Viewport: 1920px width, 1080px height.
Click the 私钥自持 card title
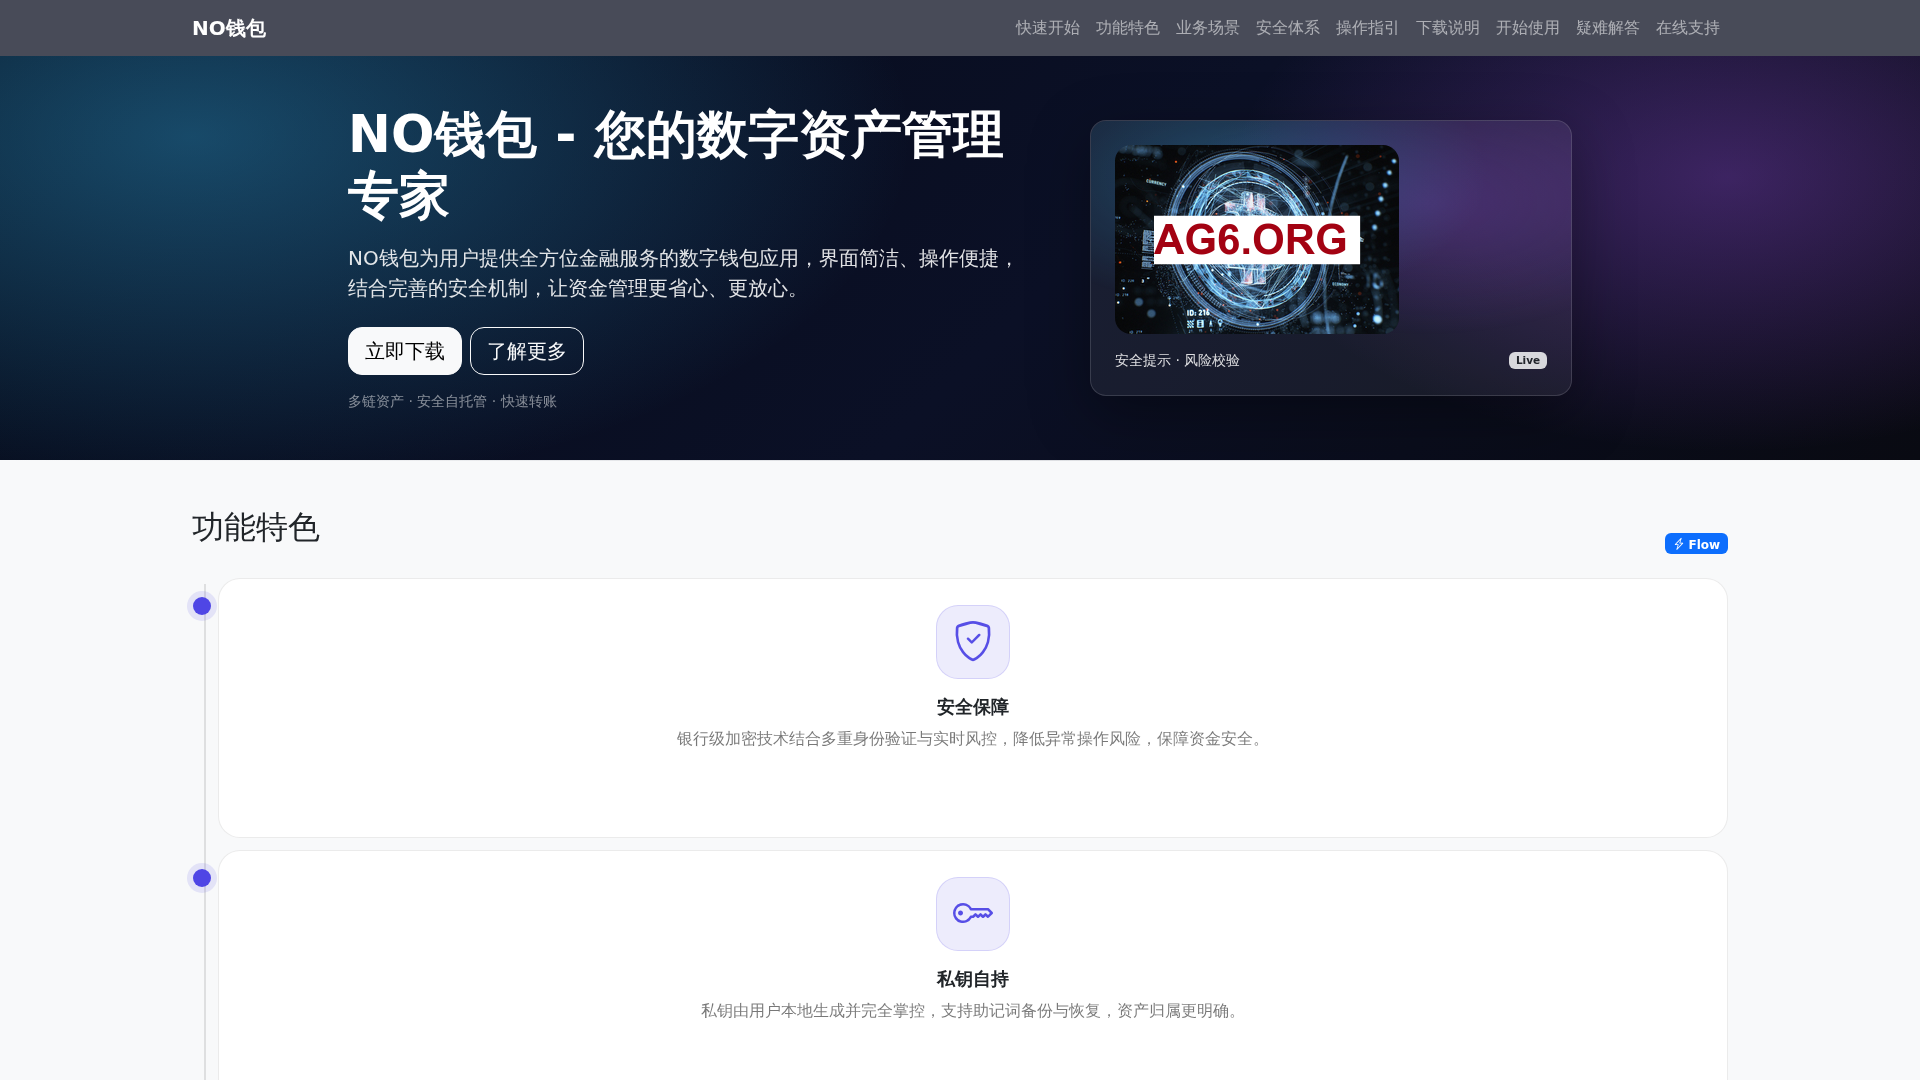click(x=973, y=979)
